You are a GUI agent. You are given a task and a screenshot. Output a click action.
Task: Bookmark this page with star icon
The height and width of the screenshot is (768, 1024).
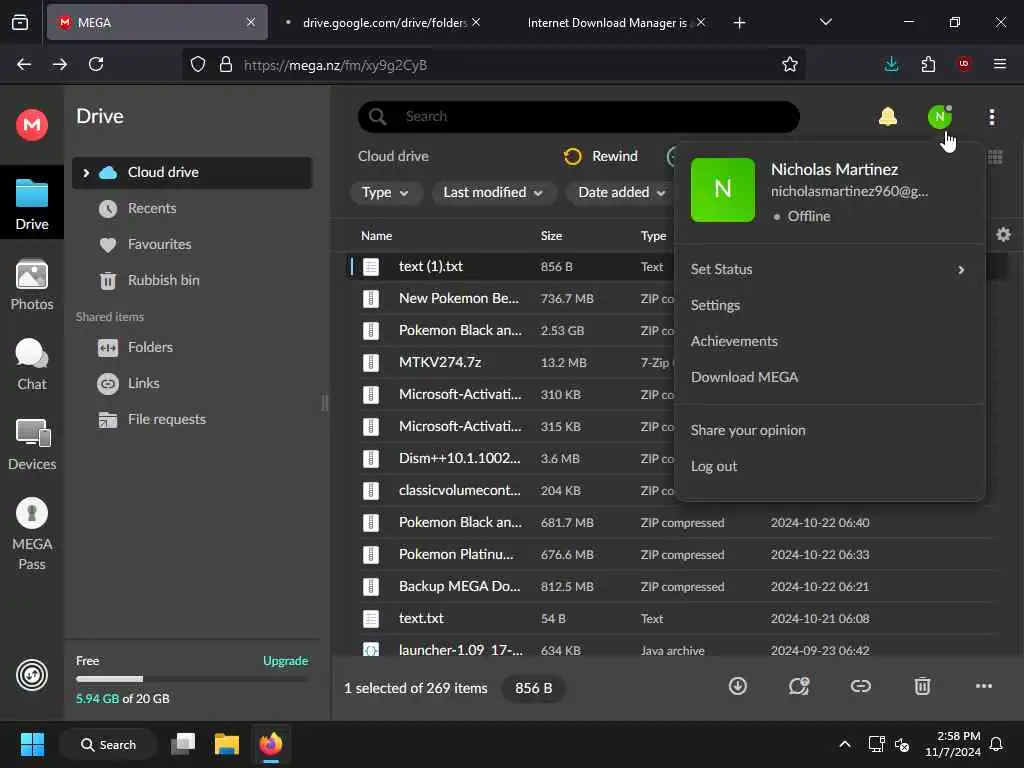pos(790,64)
